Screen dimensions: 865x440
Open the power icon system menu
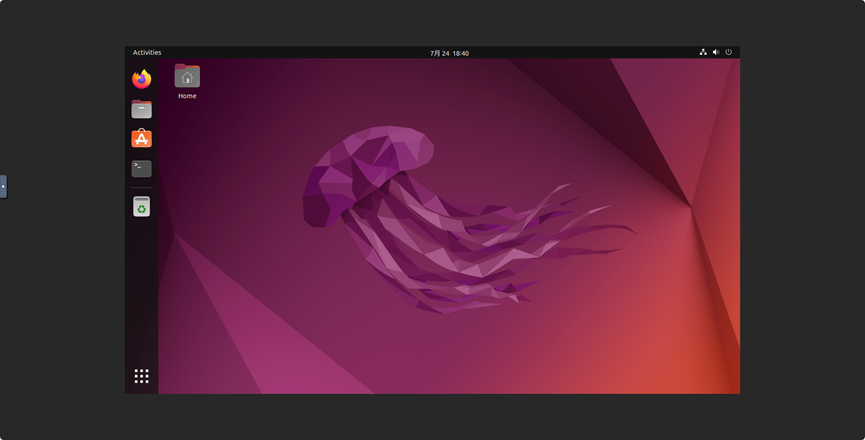[x=729, y=52]
